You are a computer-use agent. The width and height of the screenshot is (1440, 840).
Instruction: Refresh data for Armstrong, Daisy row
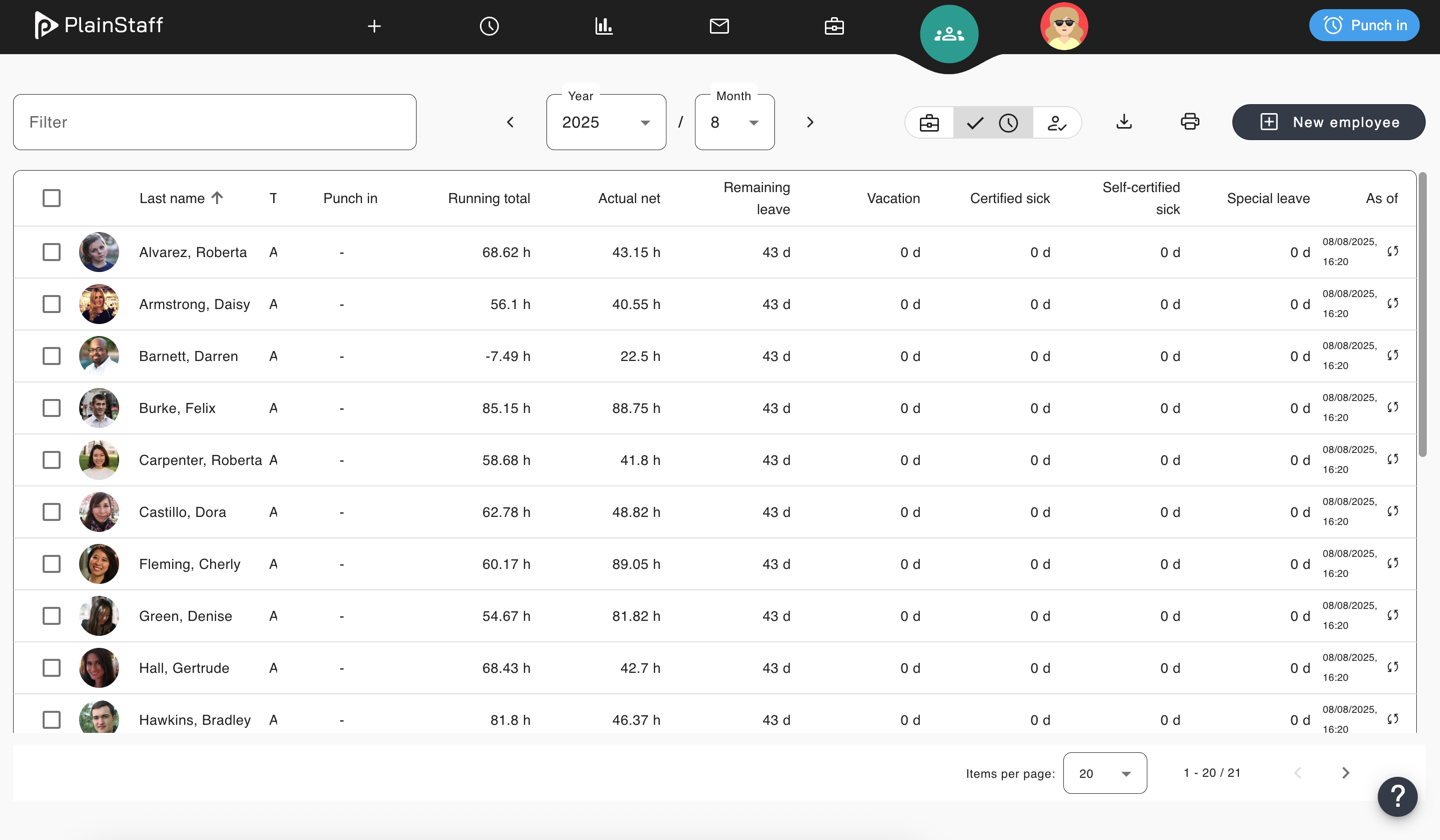1393,303
